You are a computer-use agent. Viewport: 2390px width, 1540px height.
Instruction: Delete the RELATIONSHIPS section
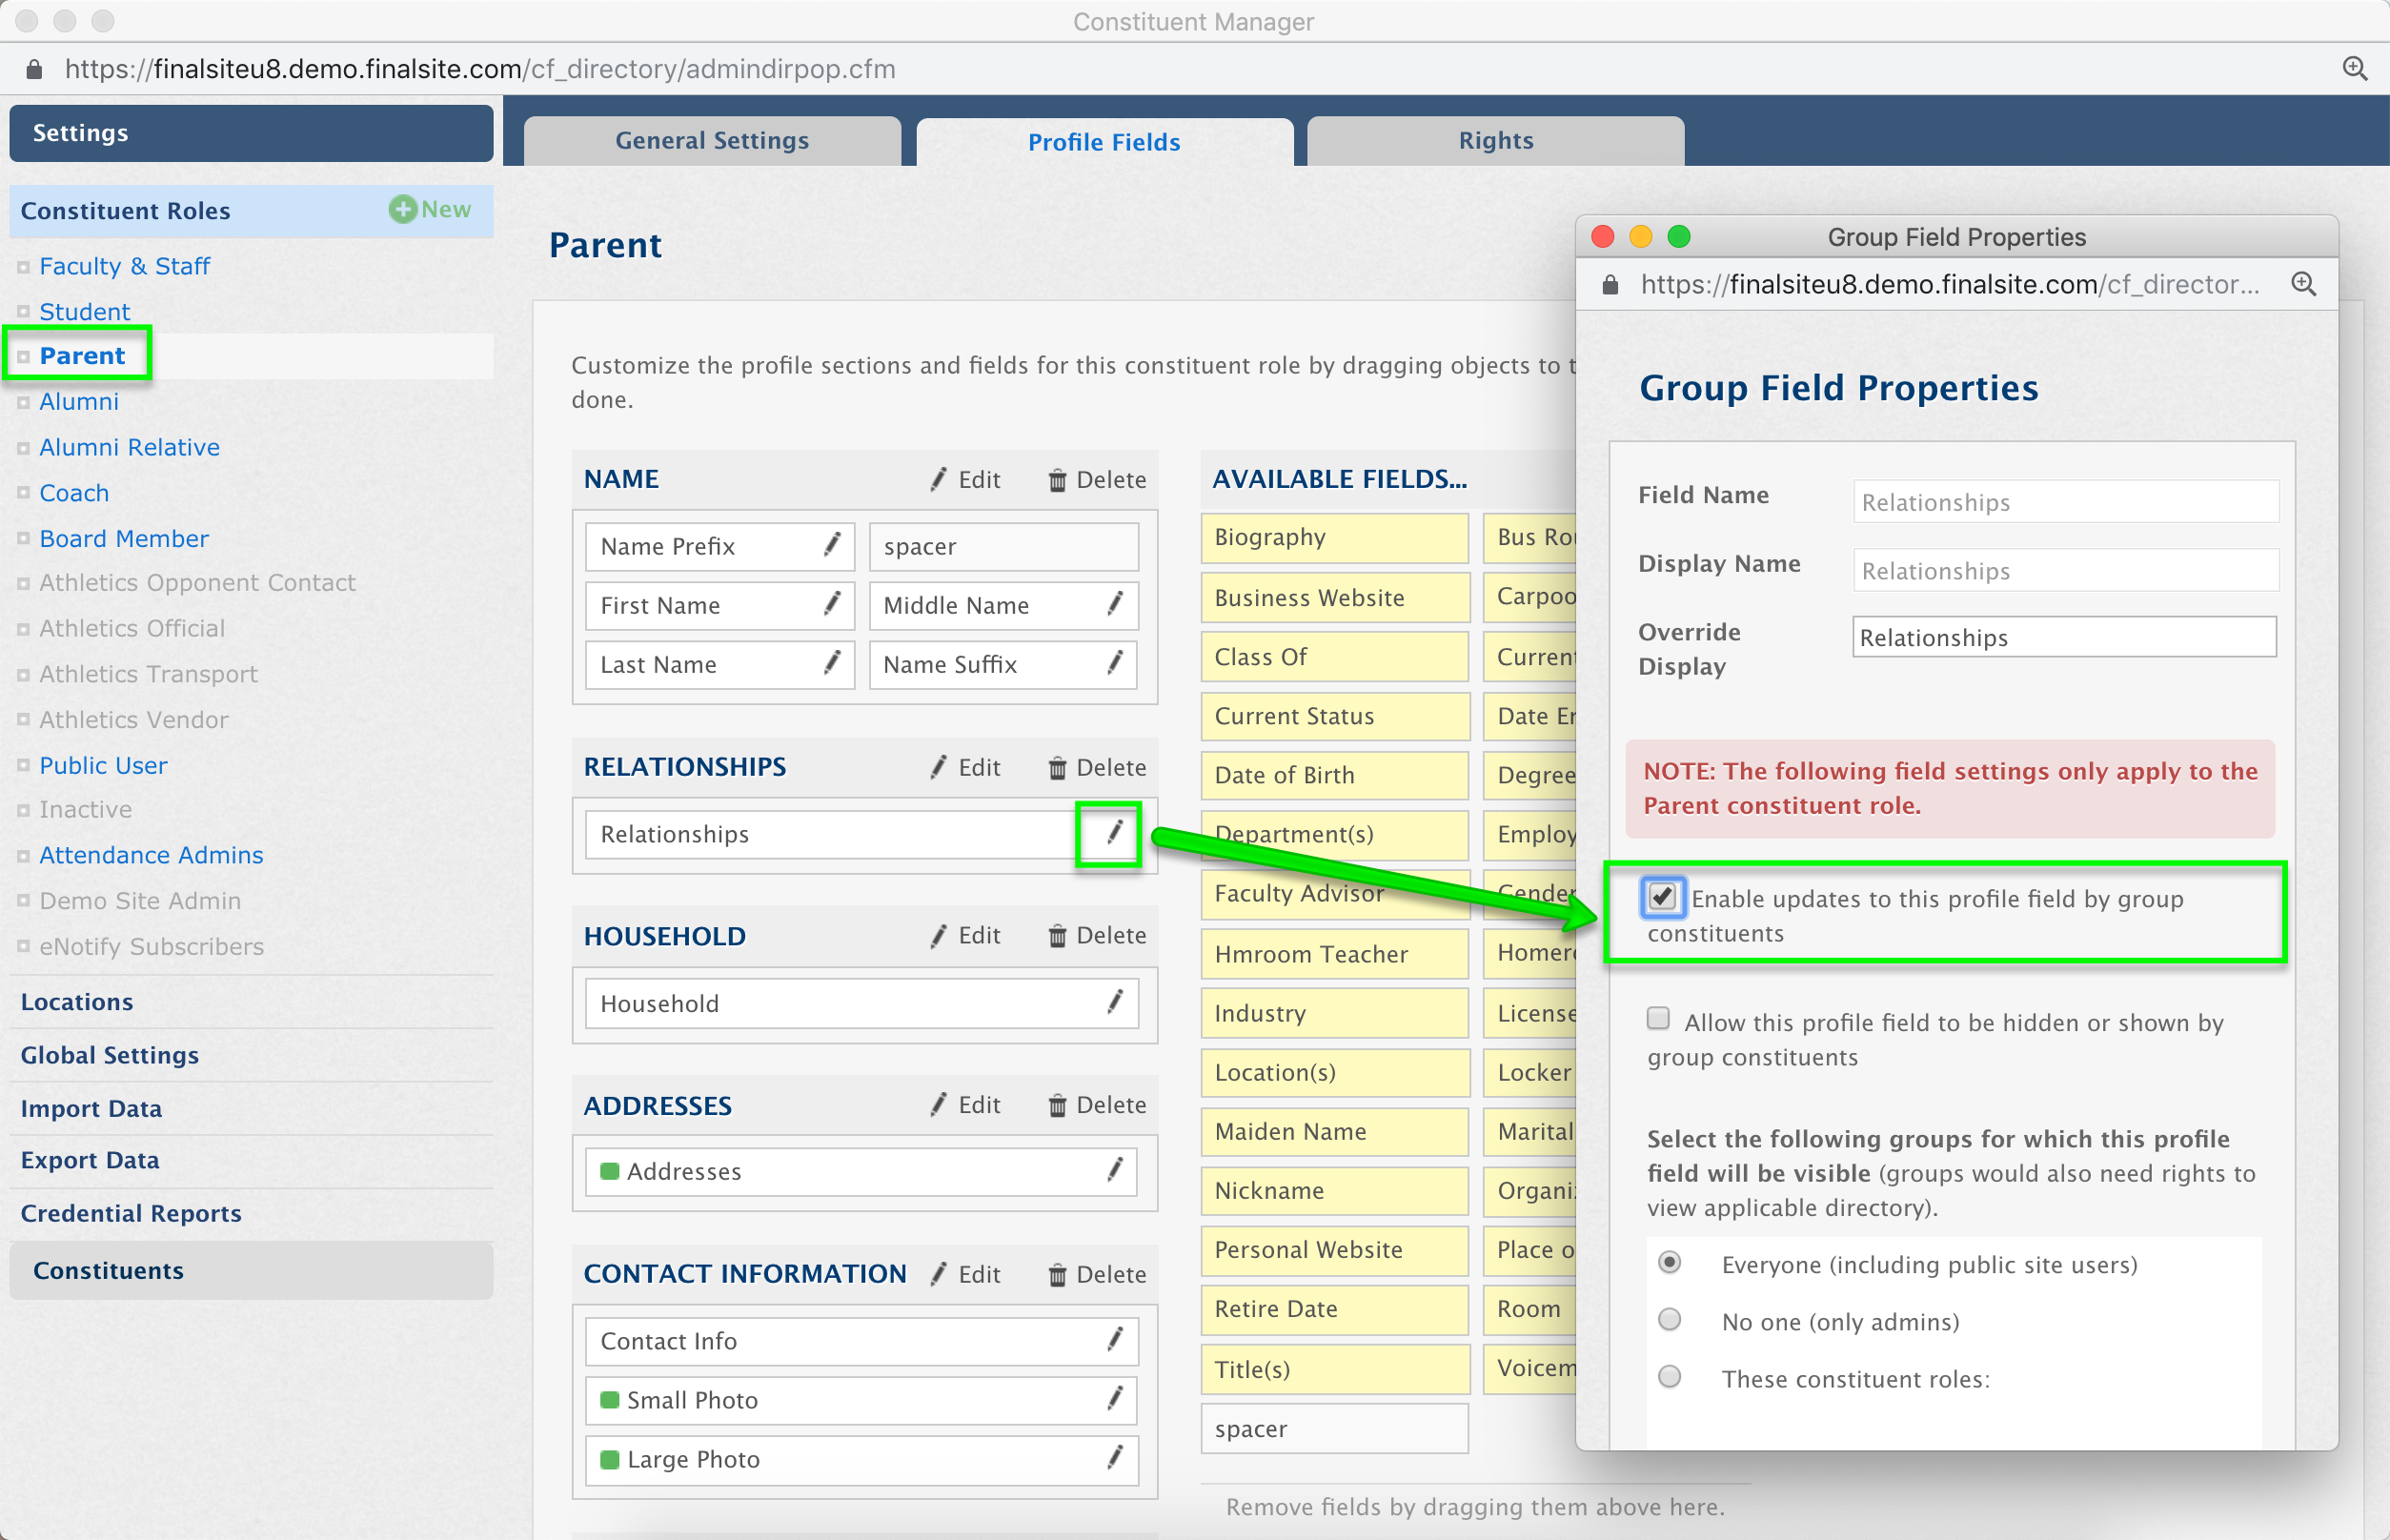[1097, 768]
